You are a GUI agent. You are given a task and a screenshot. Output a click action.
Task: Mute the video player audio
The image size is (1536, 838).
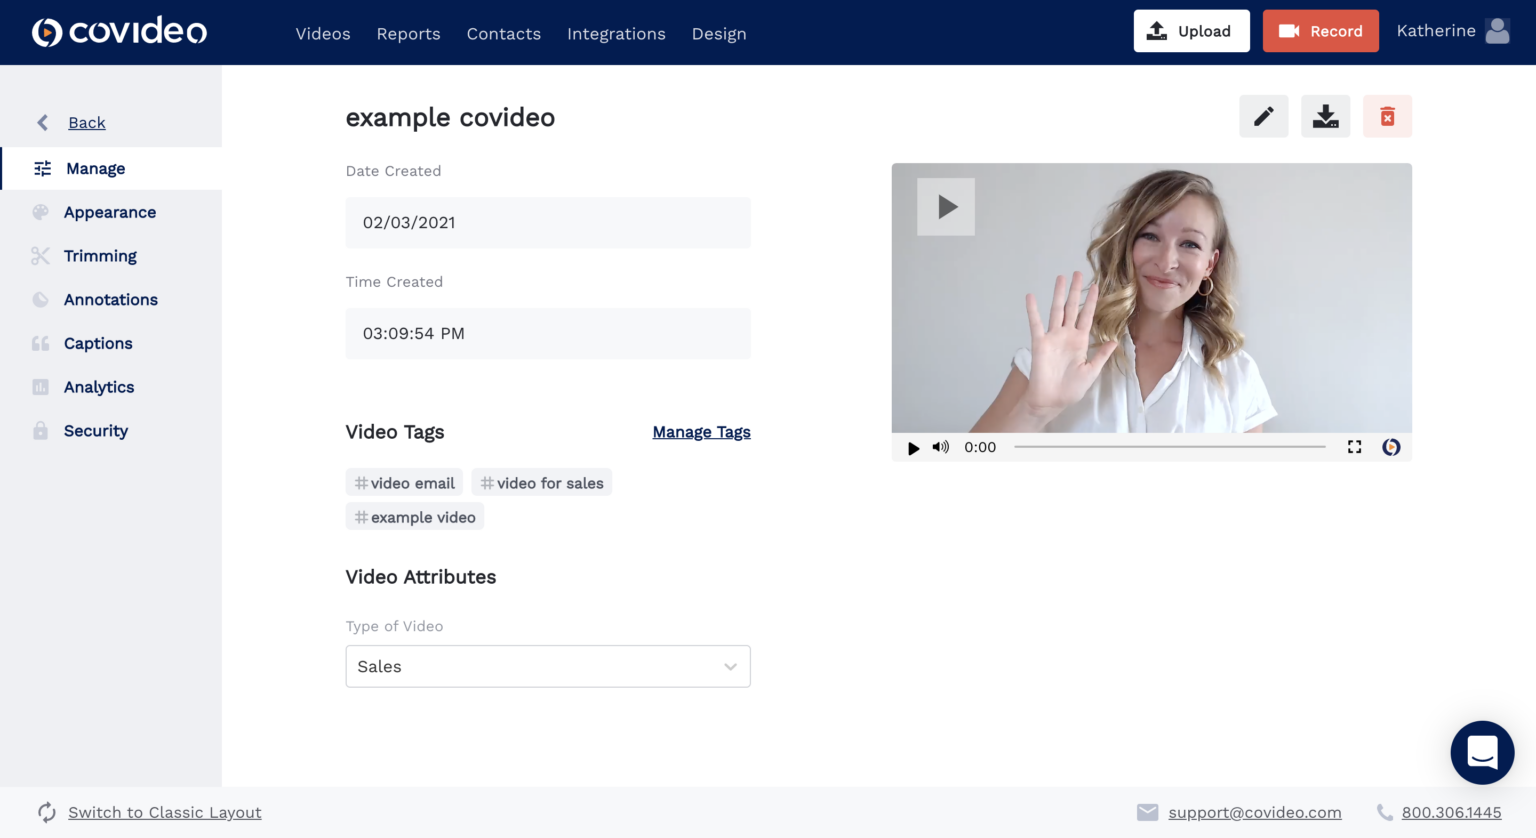tap(940, 448)
